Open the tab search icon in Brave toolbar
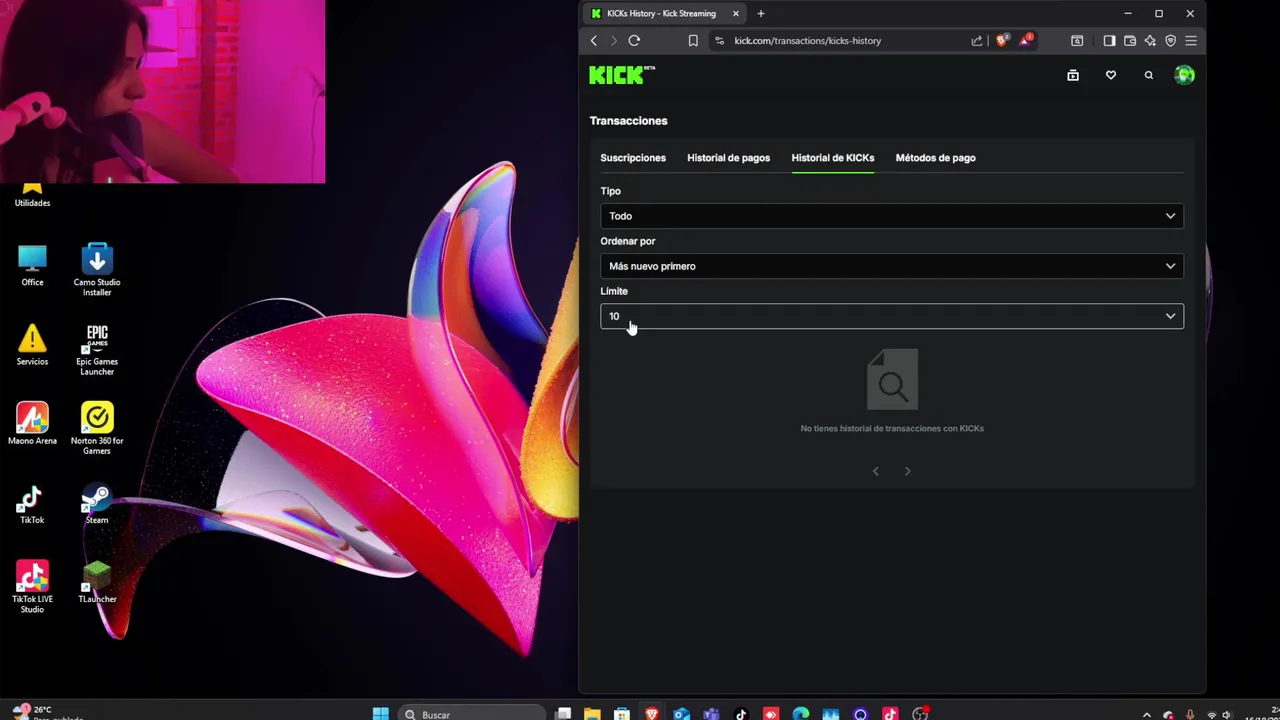Screen dimensions: 1280x720 pos(1077,41)
